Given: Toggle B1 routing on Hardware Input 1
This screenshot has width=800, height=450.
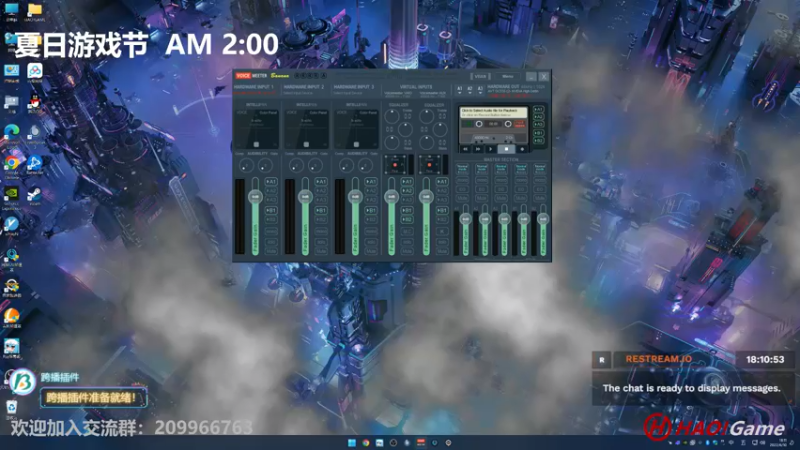Looking at the screenshot, I should 271,210.
